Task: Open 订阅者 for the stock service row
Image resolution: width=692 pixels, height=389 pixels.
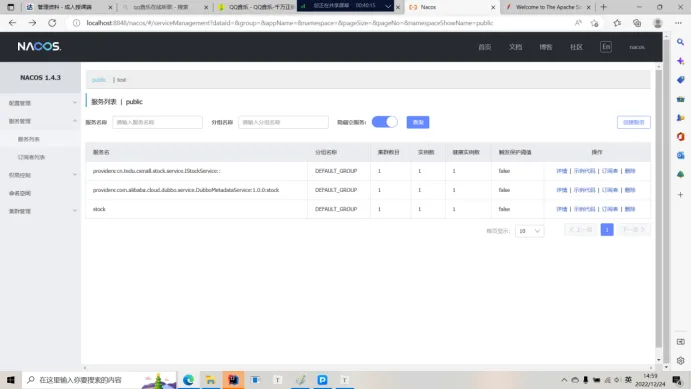Action: [x=610, y=209]
